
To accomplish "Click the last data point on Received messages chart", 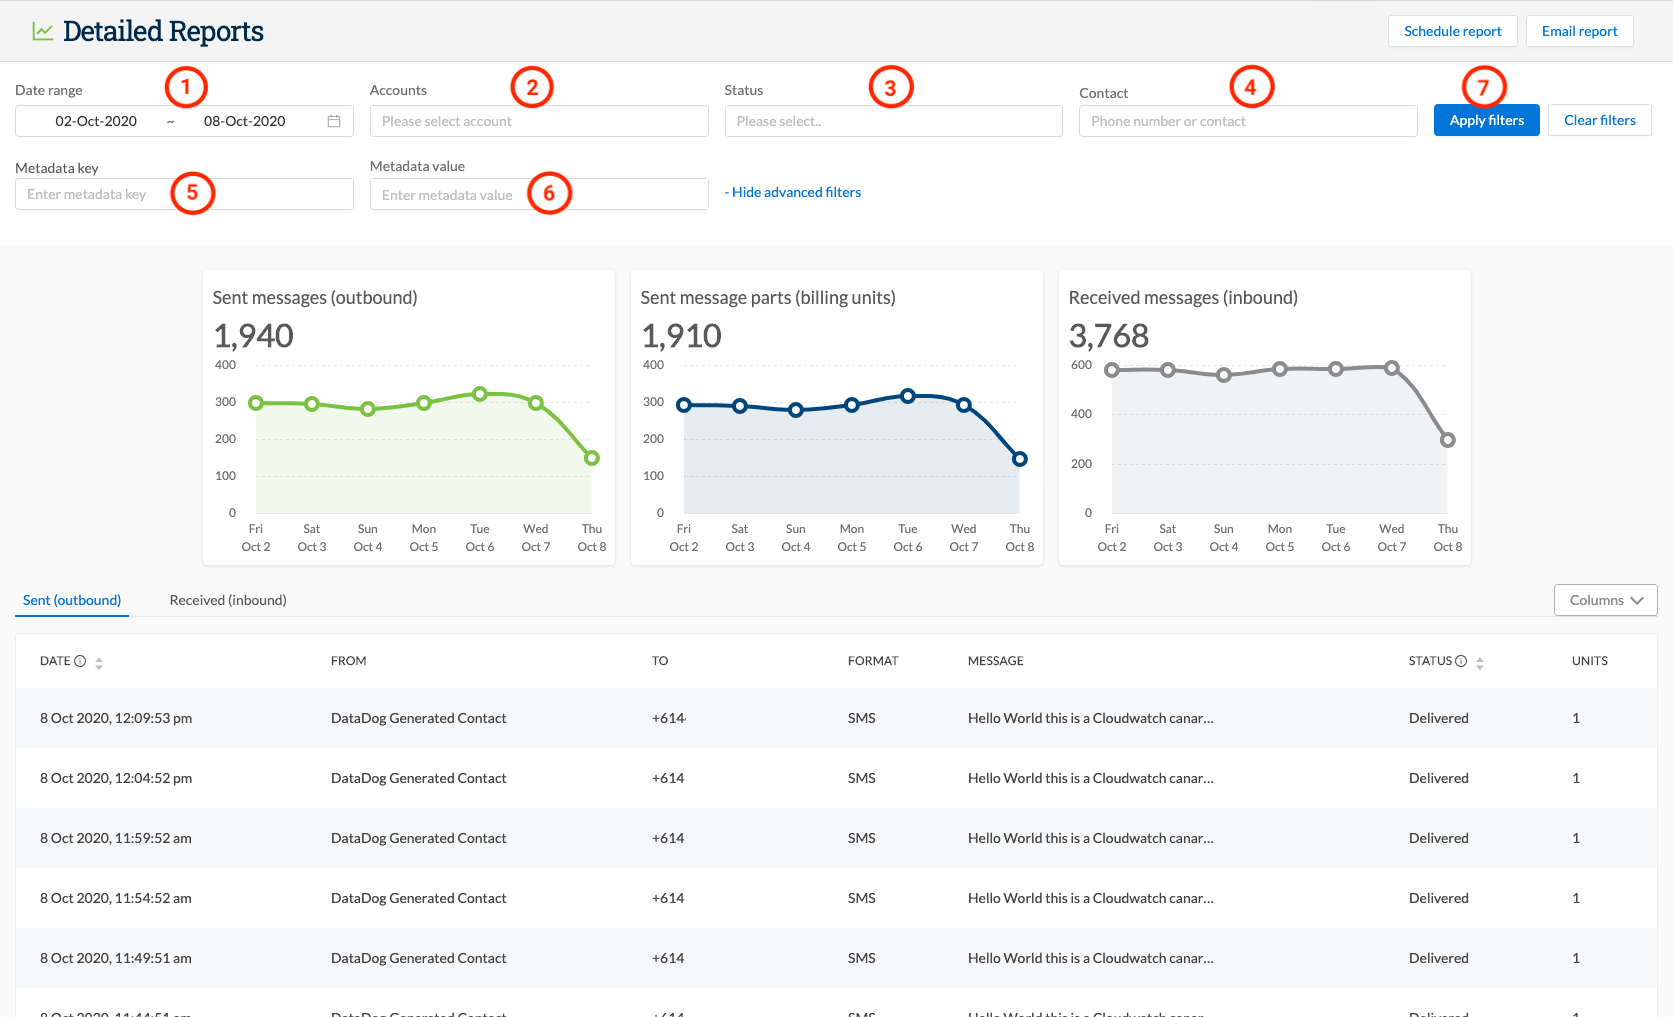I will [1447, 438].
